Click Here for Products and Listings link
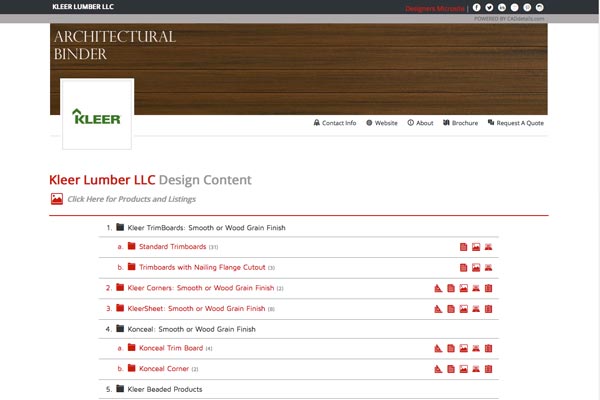 (130, 199)
